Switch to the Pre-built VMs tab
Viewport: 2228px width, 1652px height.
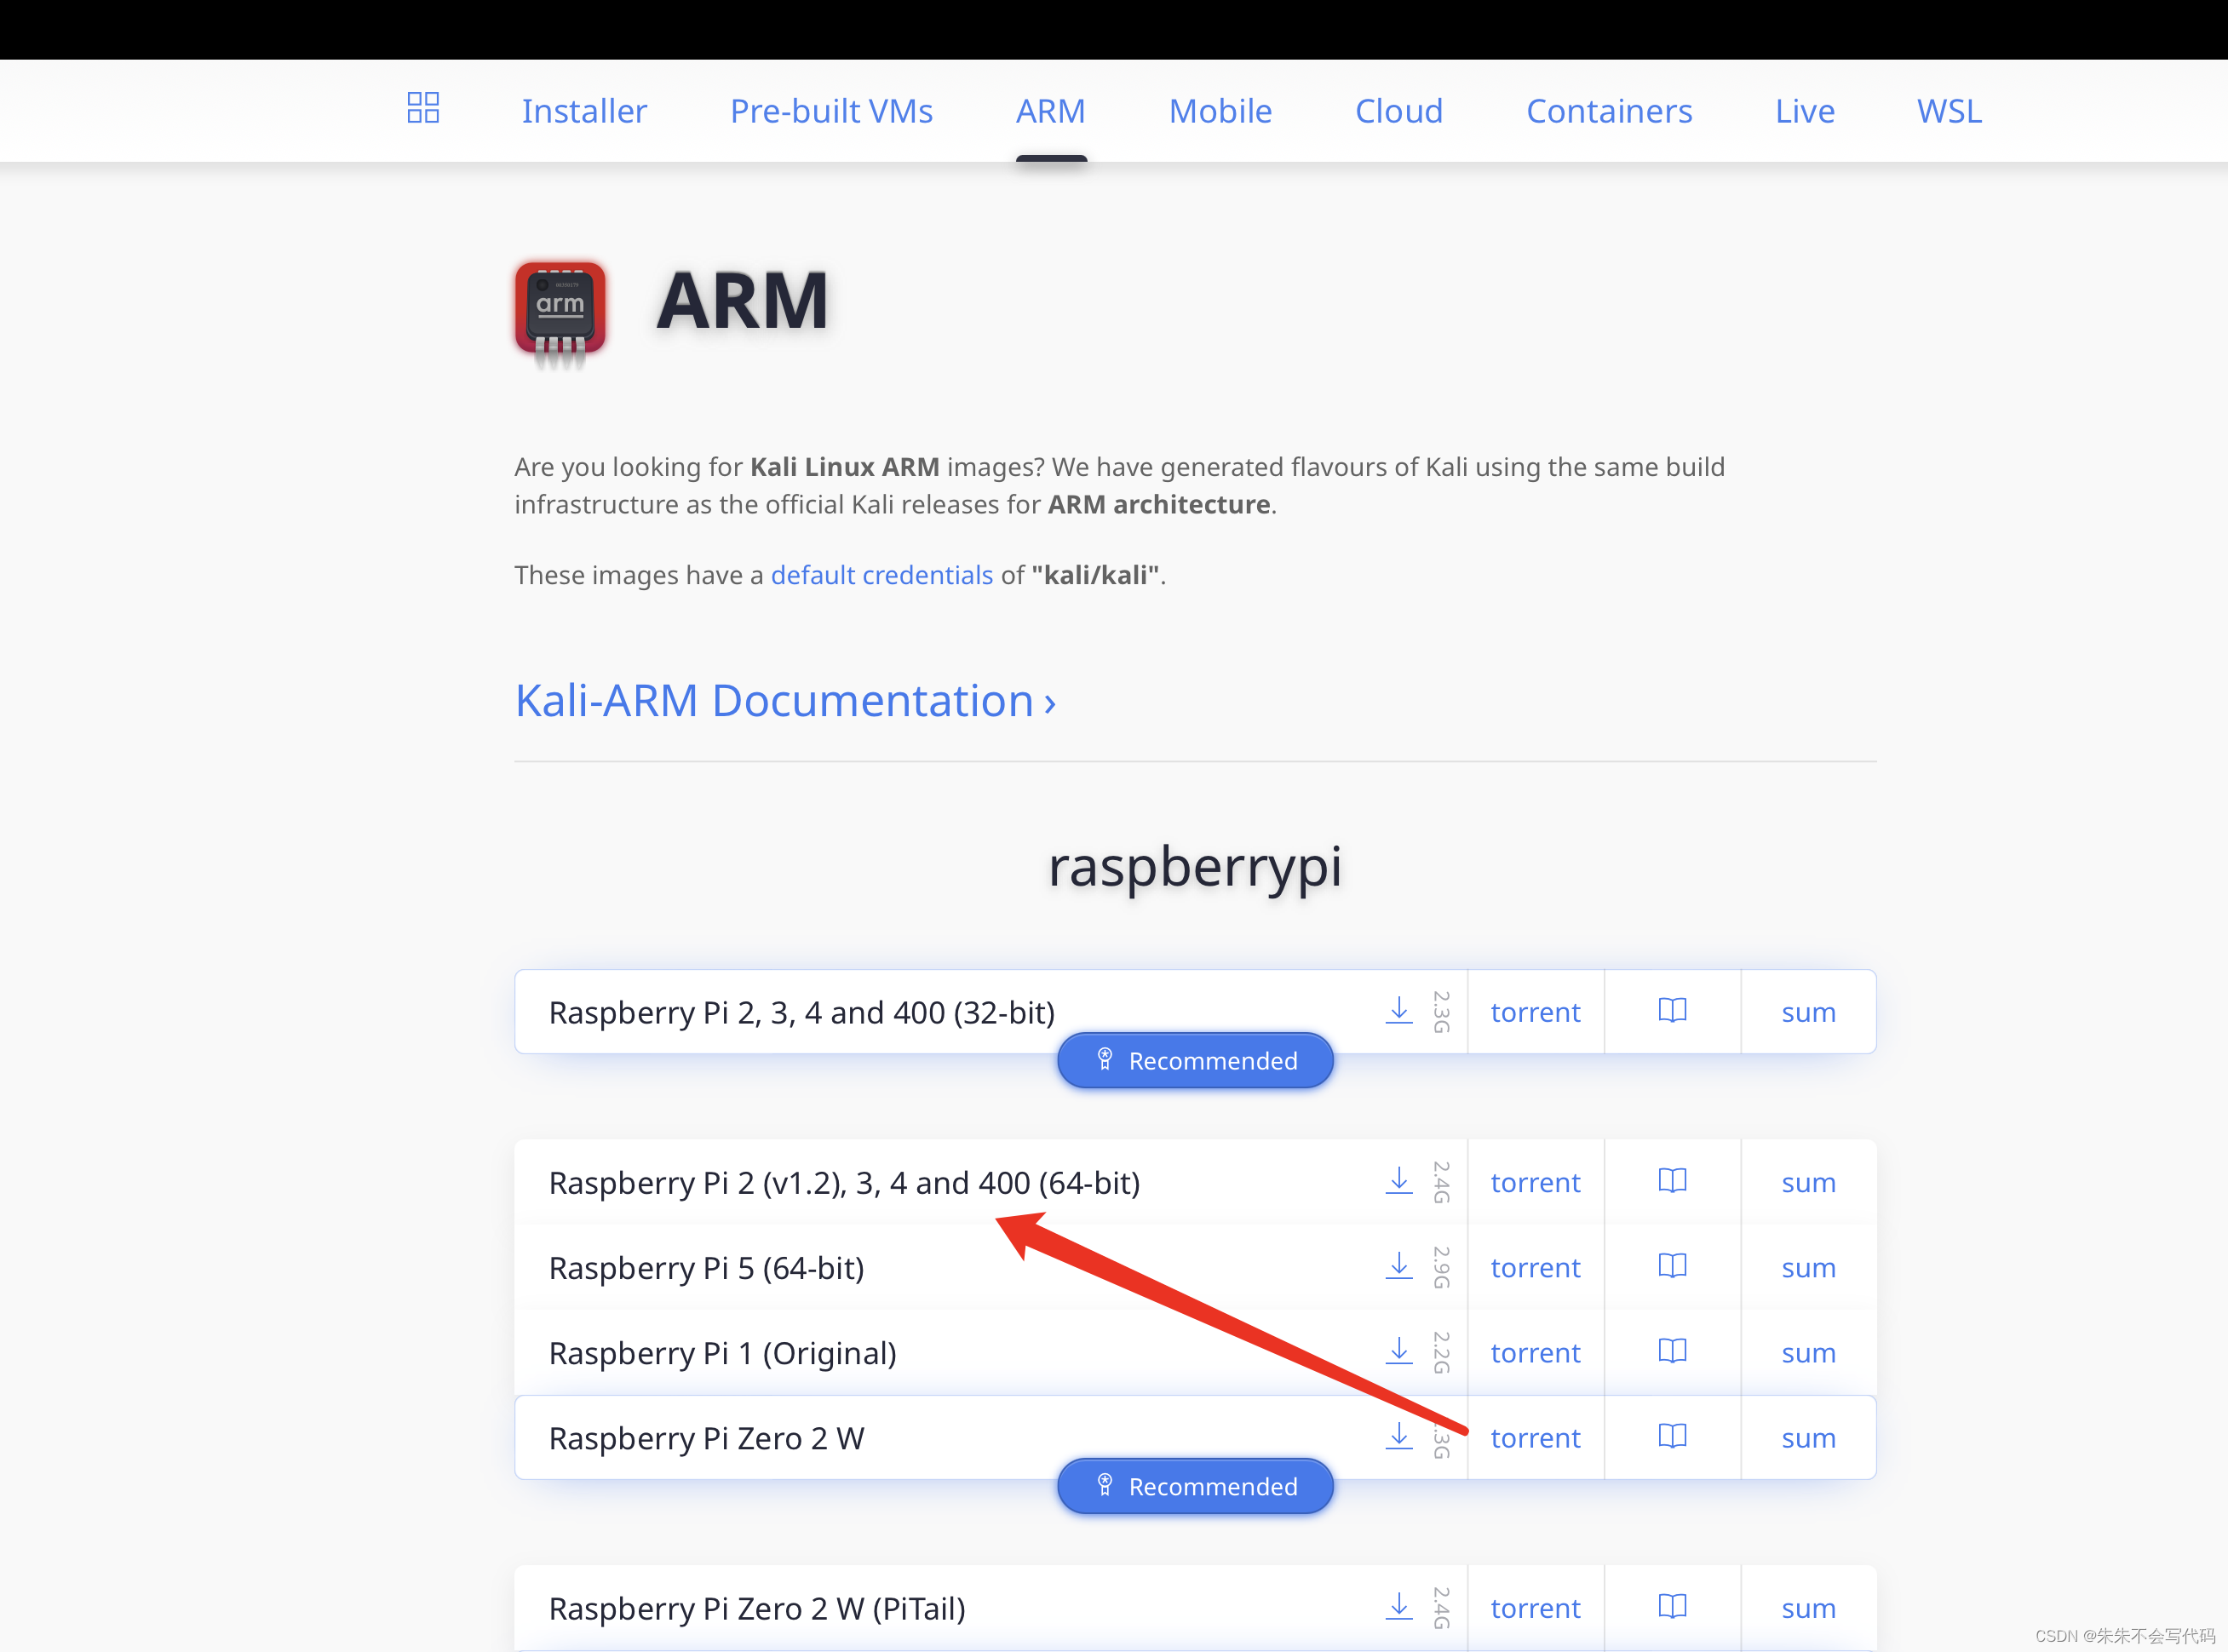831,111
